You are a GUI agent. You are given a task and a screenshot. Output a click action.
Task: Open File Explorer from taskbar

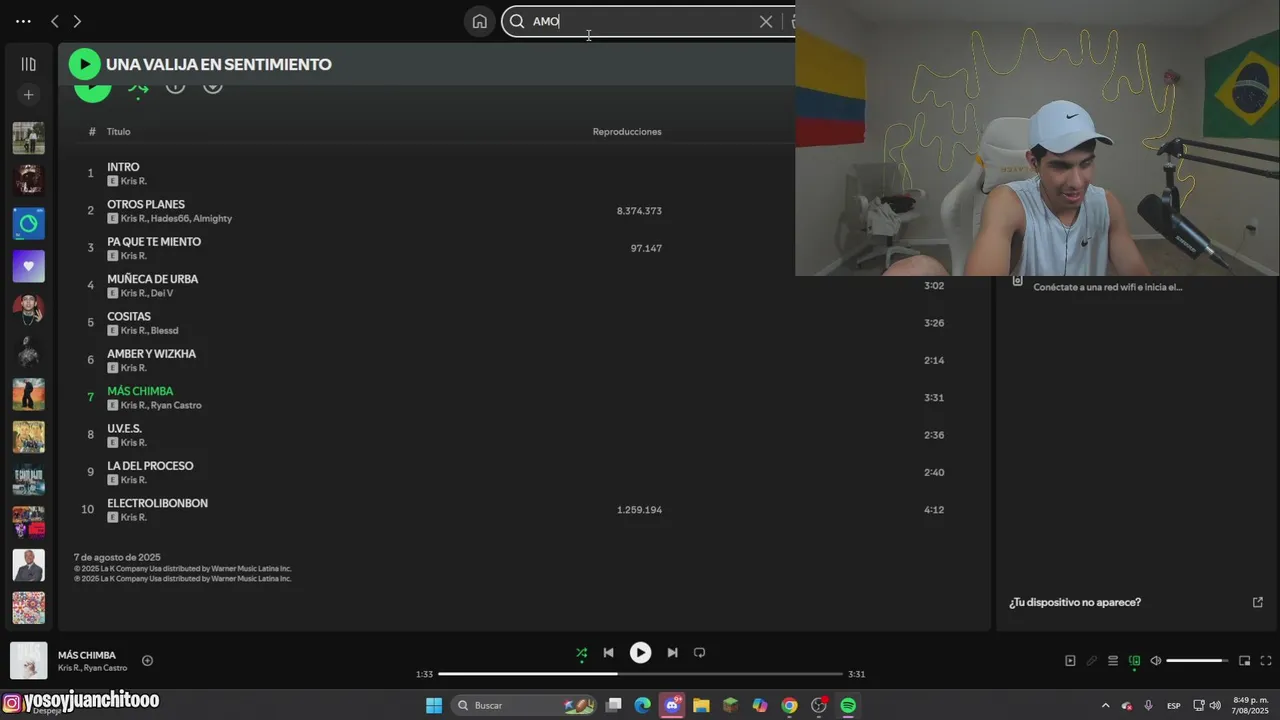pyautogui.click(x=701, y=705)
